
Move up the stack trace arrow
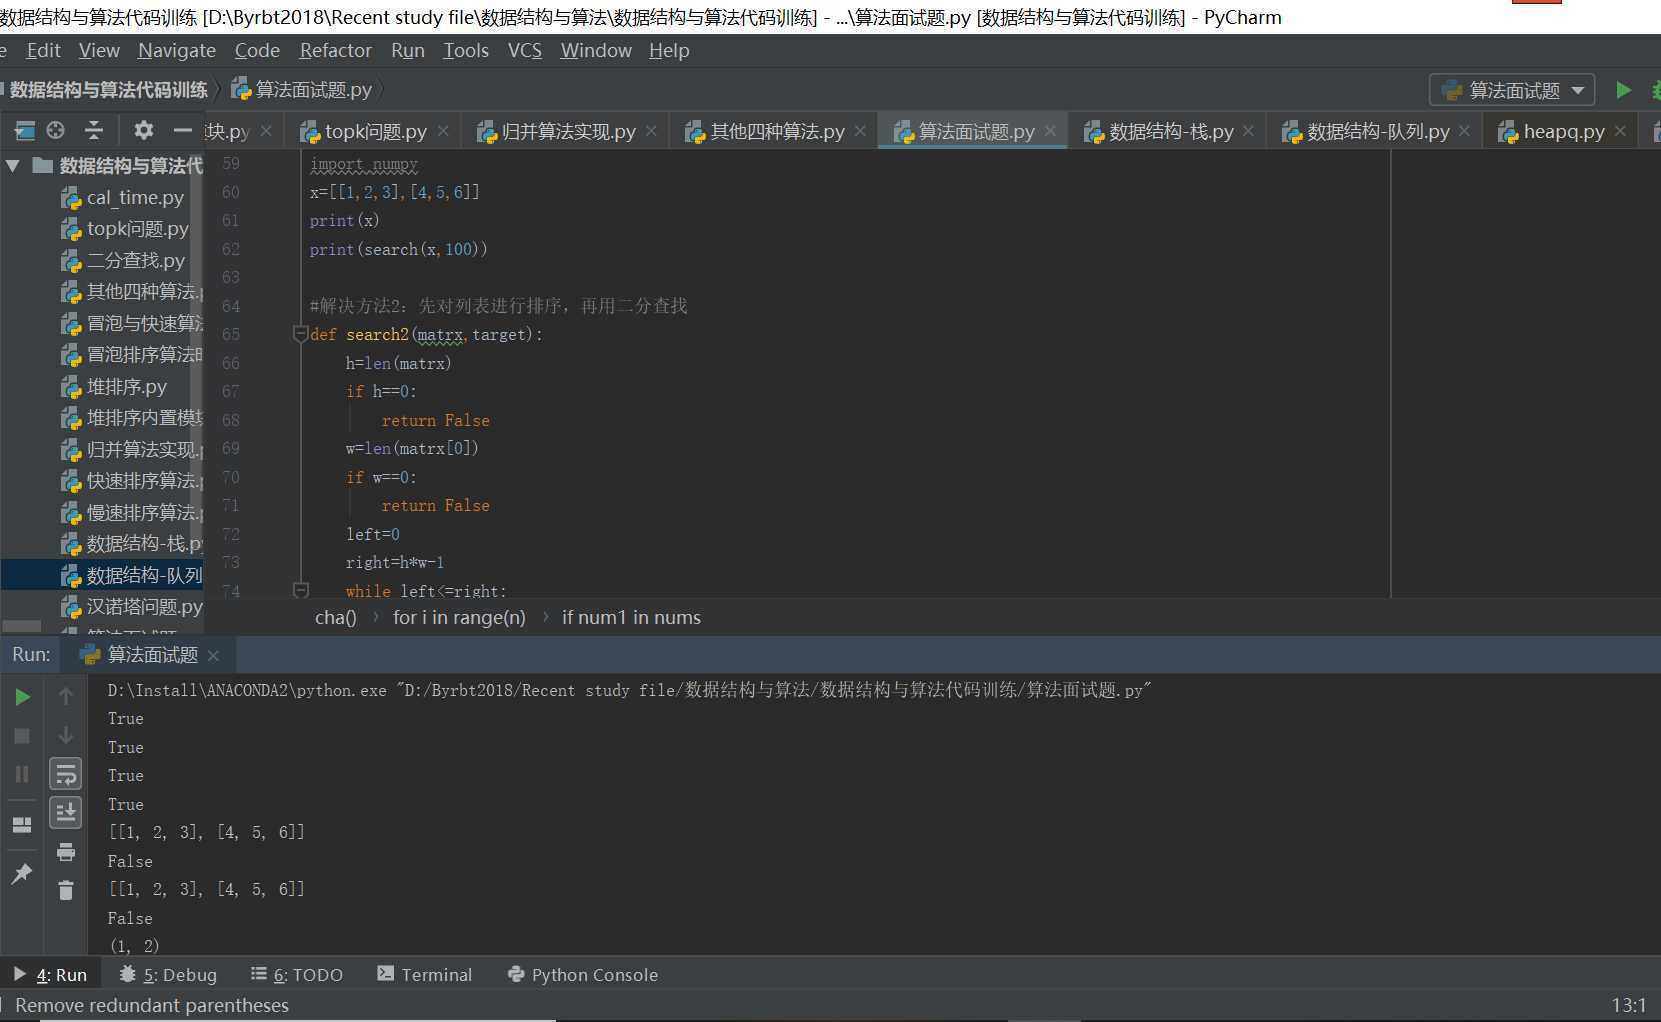coord(66,695)
